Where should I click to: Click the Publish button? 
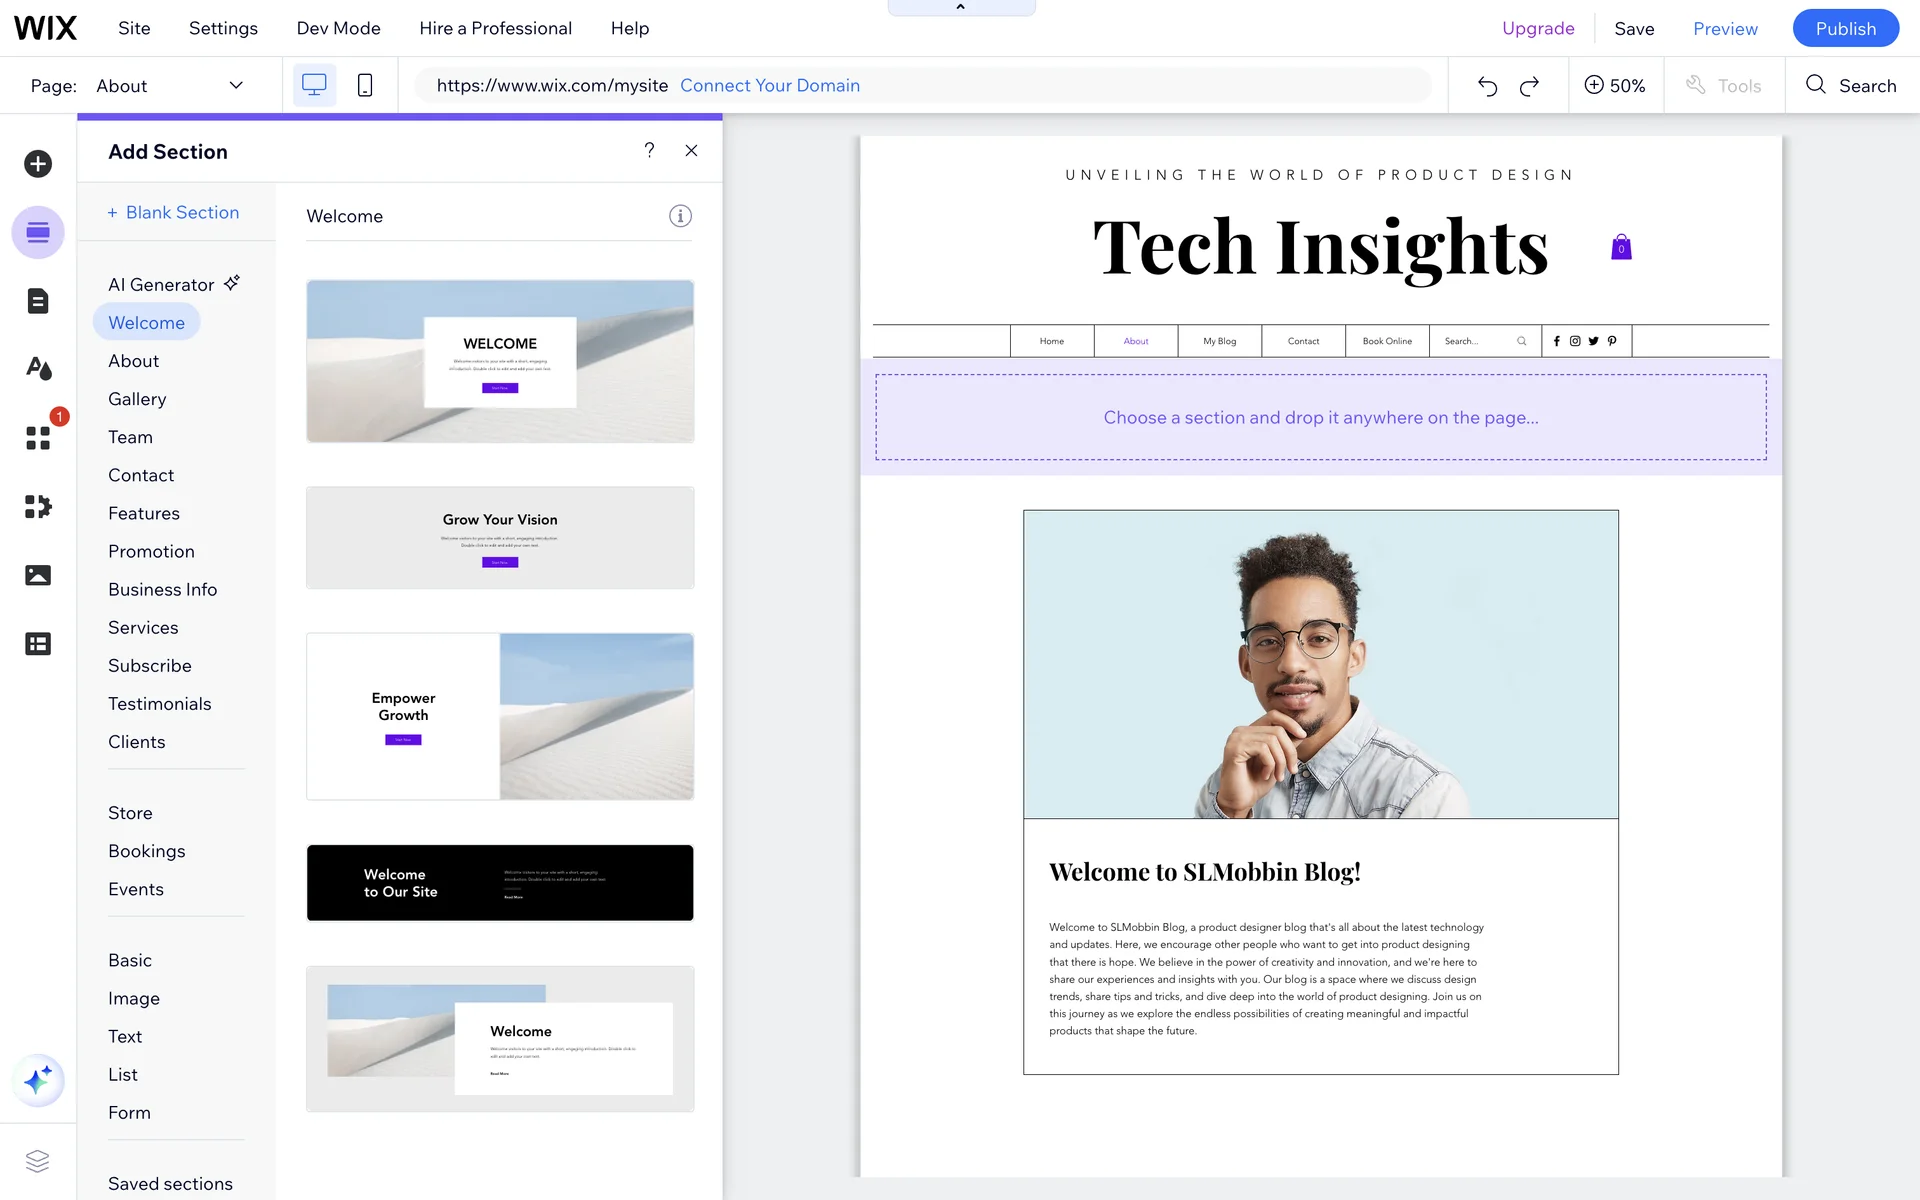coord(1845,28)
